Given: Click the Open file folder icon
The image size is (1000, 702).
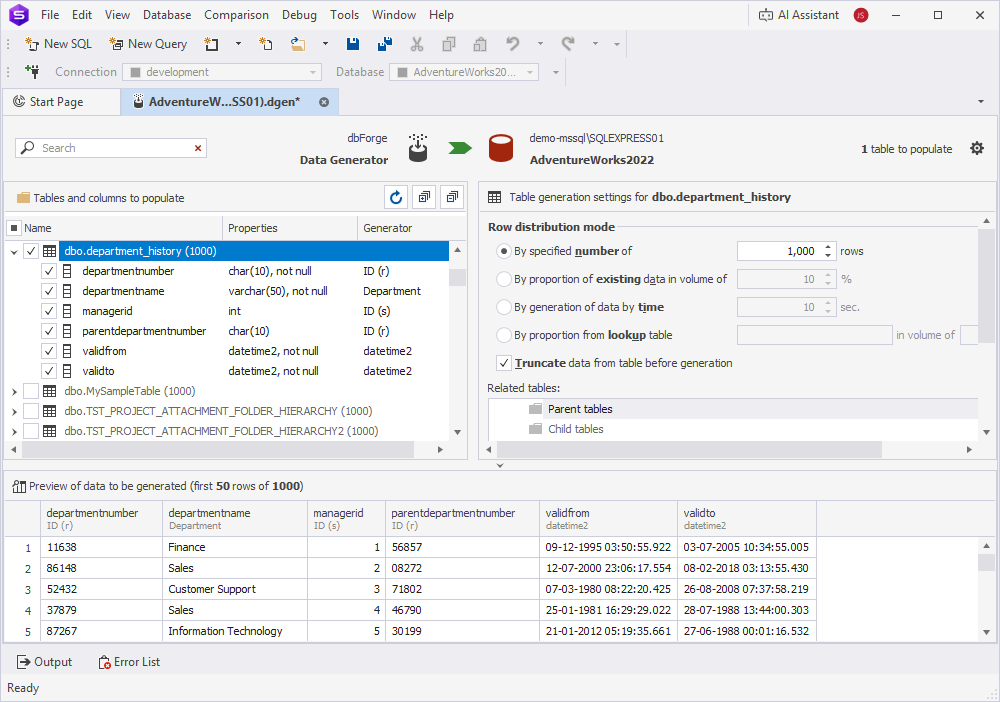Looking at the screenshot, I should point(298,44).
